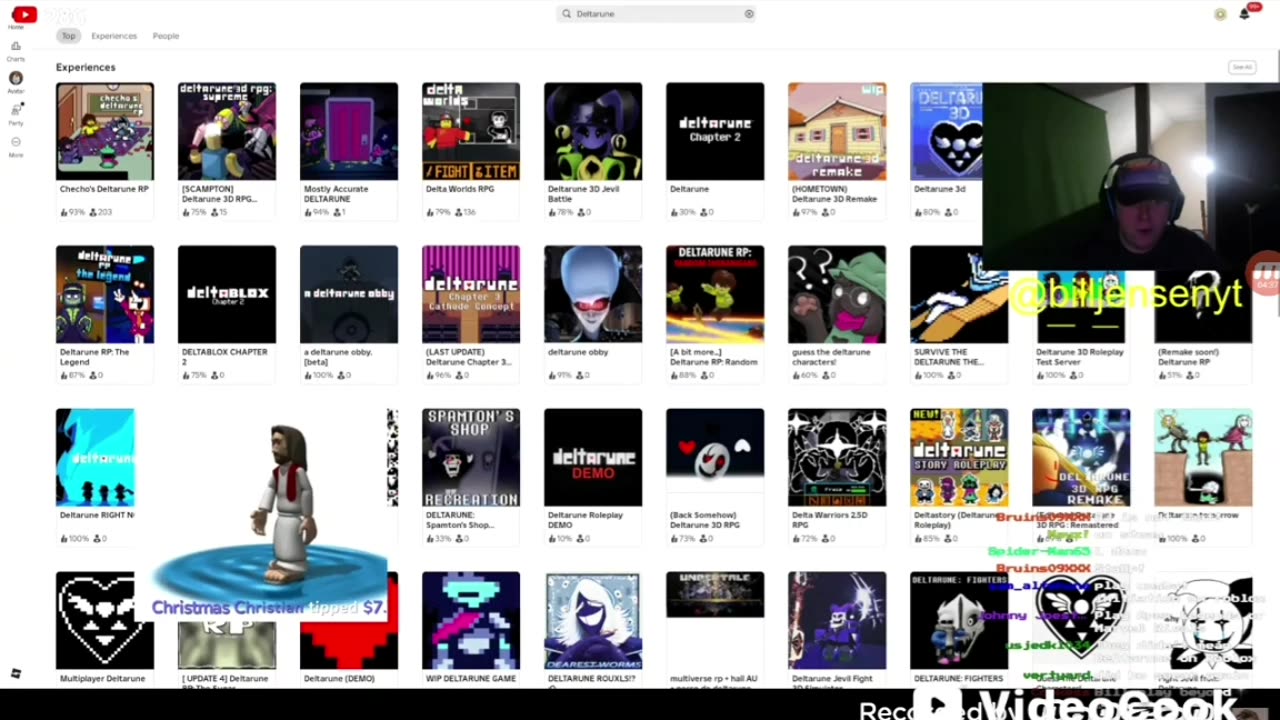
Task: Open Delta Worlds RPG thumbnail
Action: pyautogui.click(x=471, y=131)
